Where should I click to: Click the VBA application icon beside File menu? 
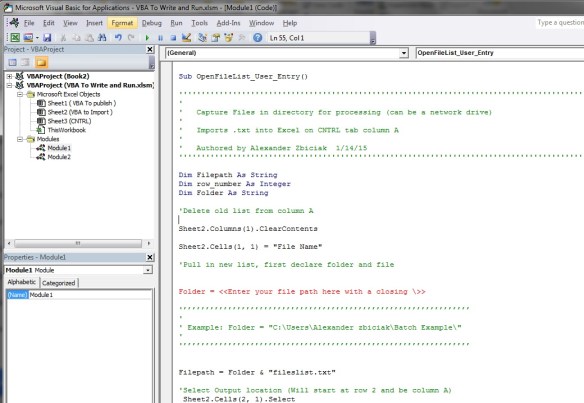[x=15, y=23]
